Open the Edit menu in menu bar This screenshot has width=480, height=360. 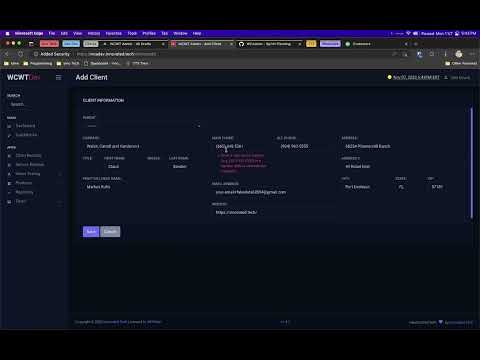coord(64,33)
